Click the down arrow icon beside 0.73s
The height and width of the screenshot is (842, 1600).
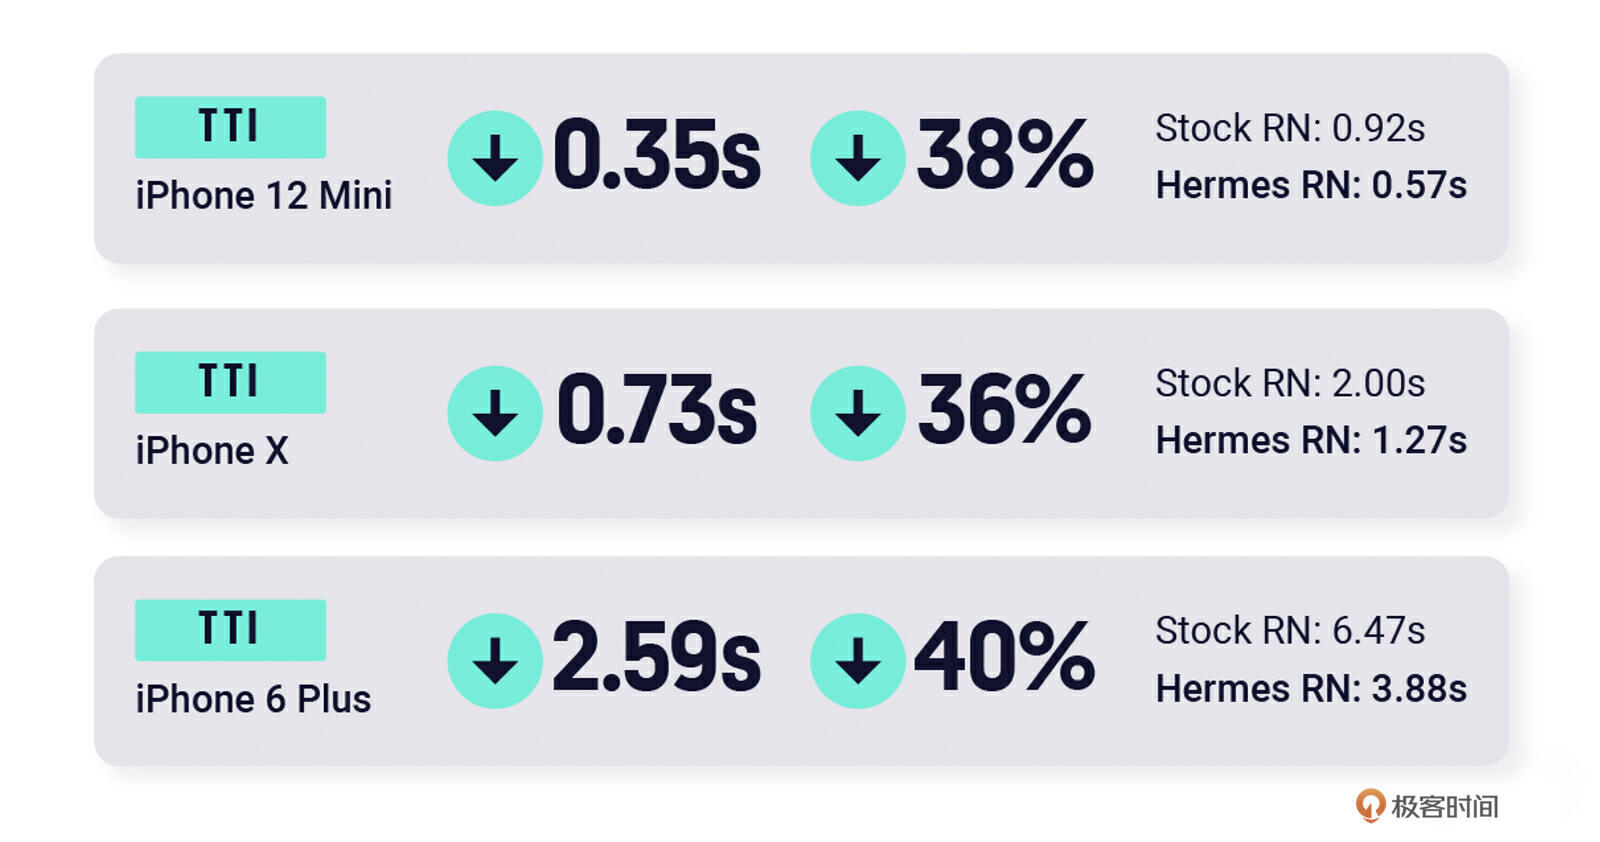[494, 413]
